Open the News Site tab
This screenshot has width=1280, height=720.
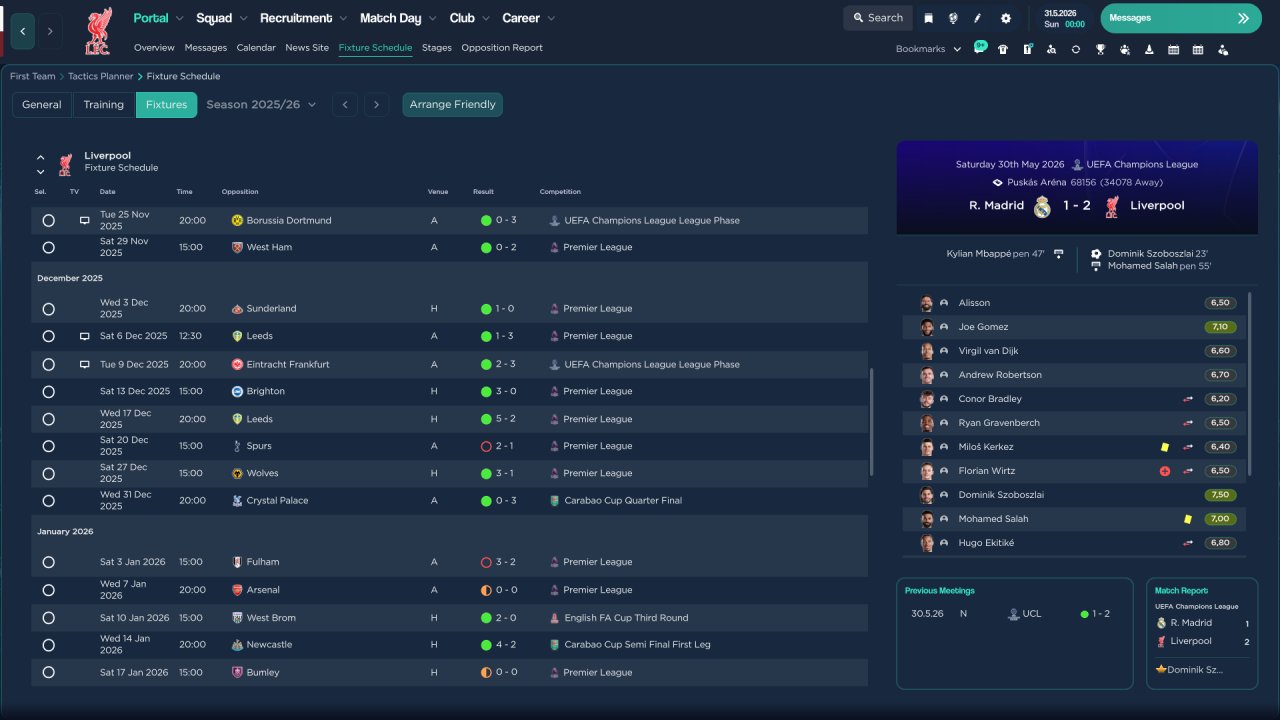pos(307,48)
